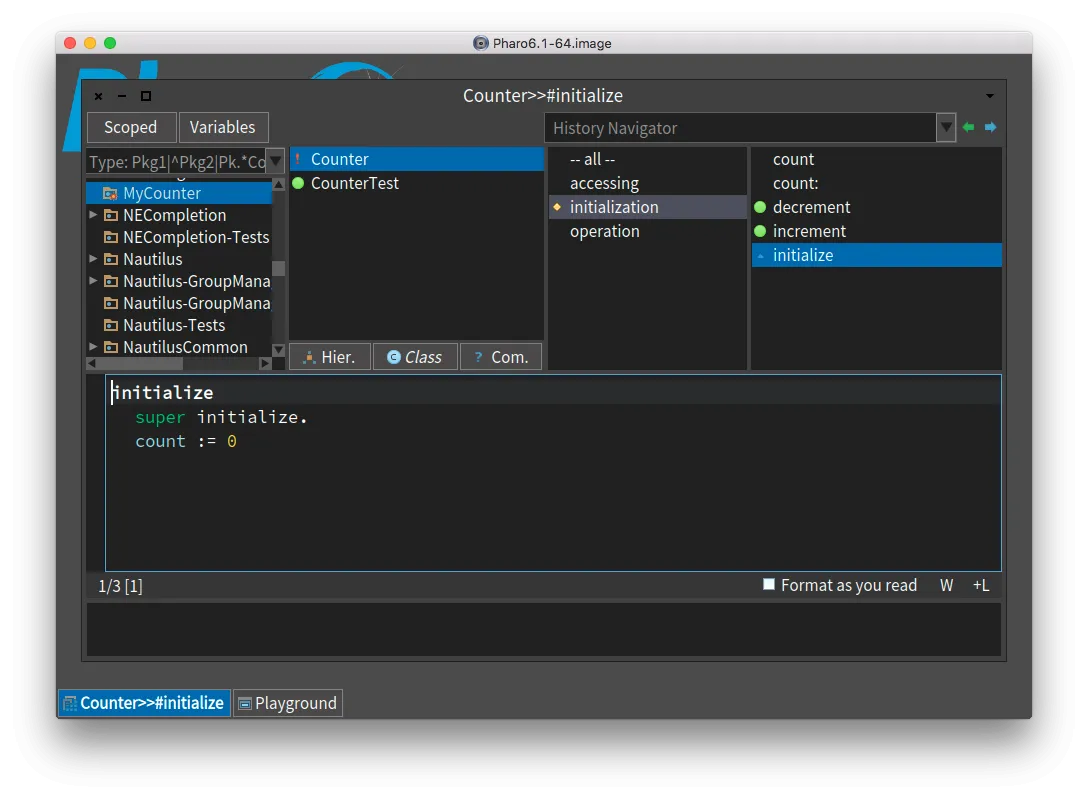1088x799 pixels.
Task: Click the green dot beside increment method
Action: (760, 231)
